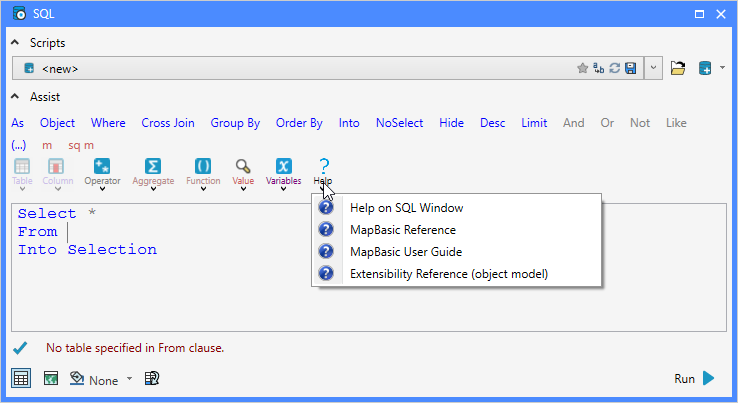Insert the Limit keyword
The height and width of the screenshot is (403, 738).
coord(534,123)
